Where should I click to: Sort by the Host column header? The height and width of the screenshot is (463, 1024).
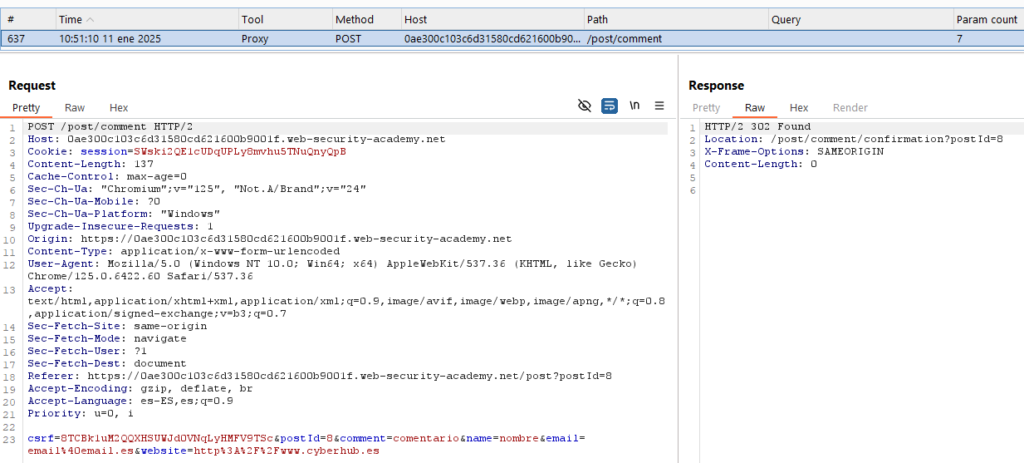[491, 20]
